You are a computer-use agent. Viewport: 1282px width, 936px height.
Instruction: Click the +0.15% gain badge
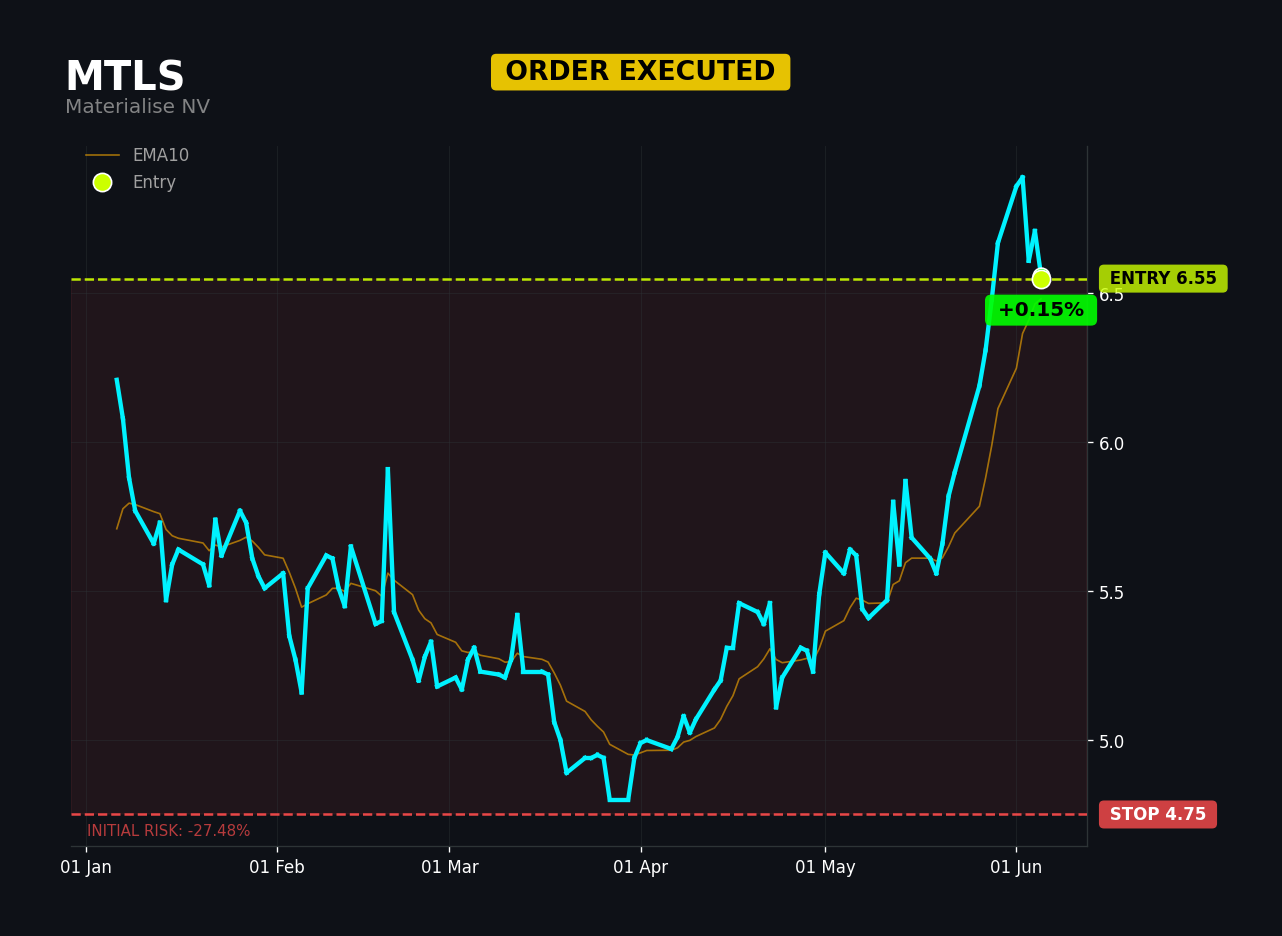(x=1041, y=310)
